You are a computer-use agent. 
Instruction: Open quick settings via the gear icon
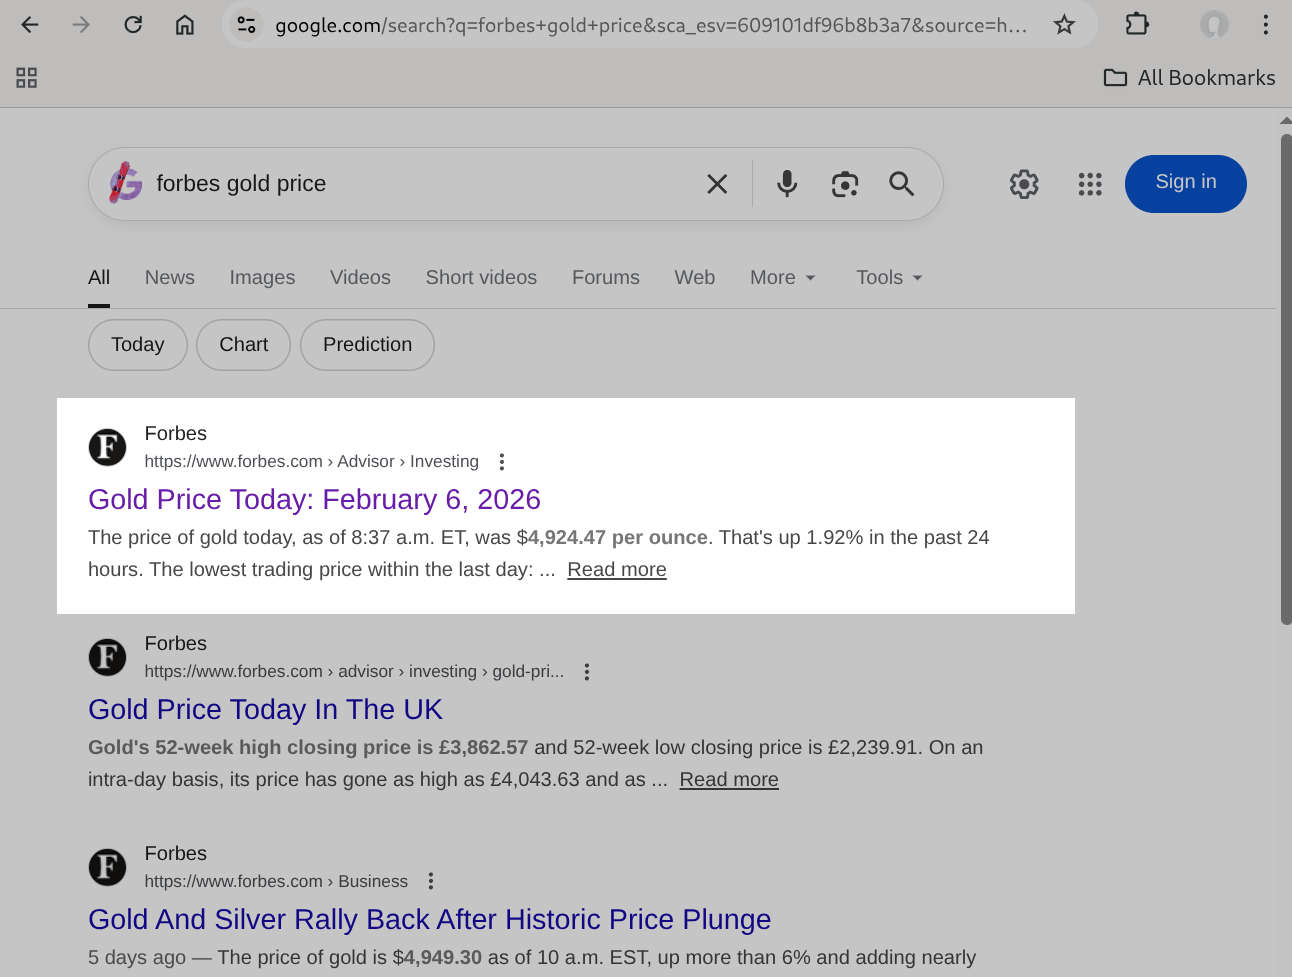(x=1024, y=183)
